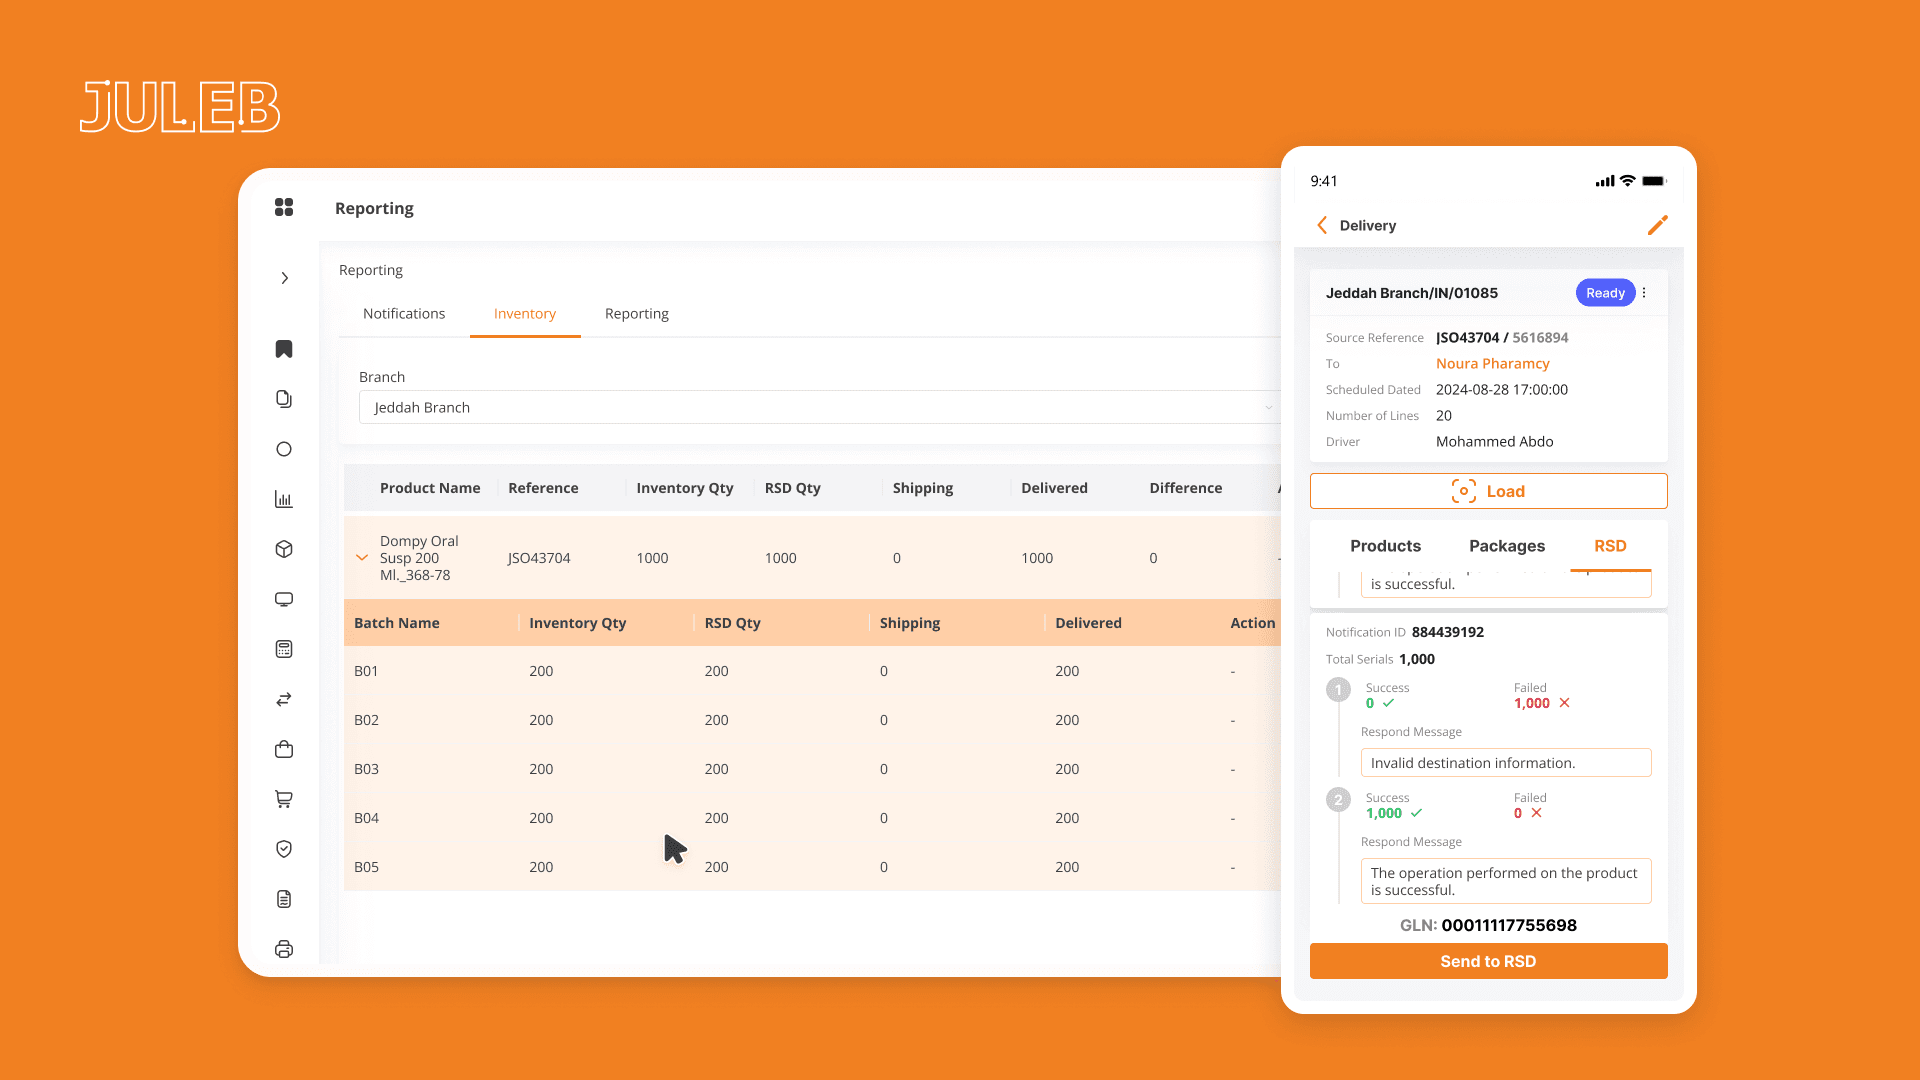Click the printer icon in sidebar
The width and height of the screenshot is (1920, 1080).
point(284,949)
